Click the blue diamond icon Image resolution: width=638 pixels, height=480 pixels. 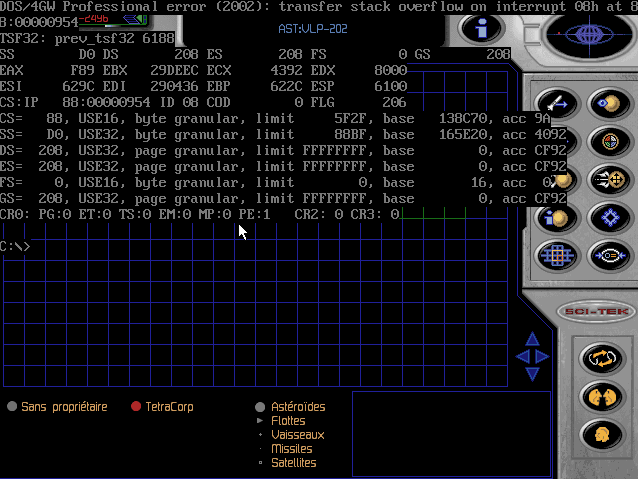click(610, 218)
